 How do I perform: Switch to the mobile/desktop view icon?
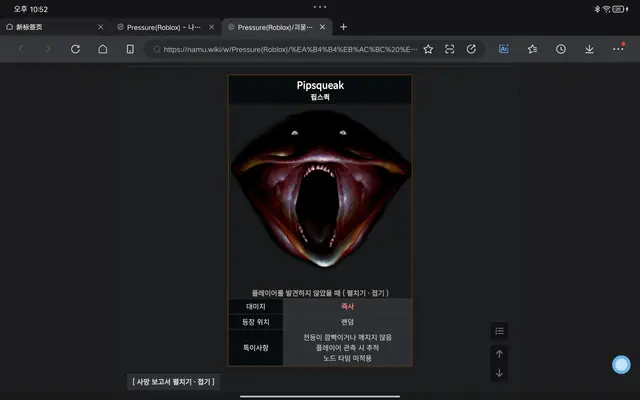(130, 49)
